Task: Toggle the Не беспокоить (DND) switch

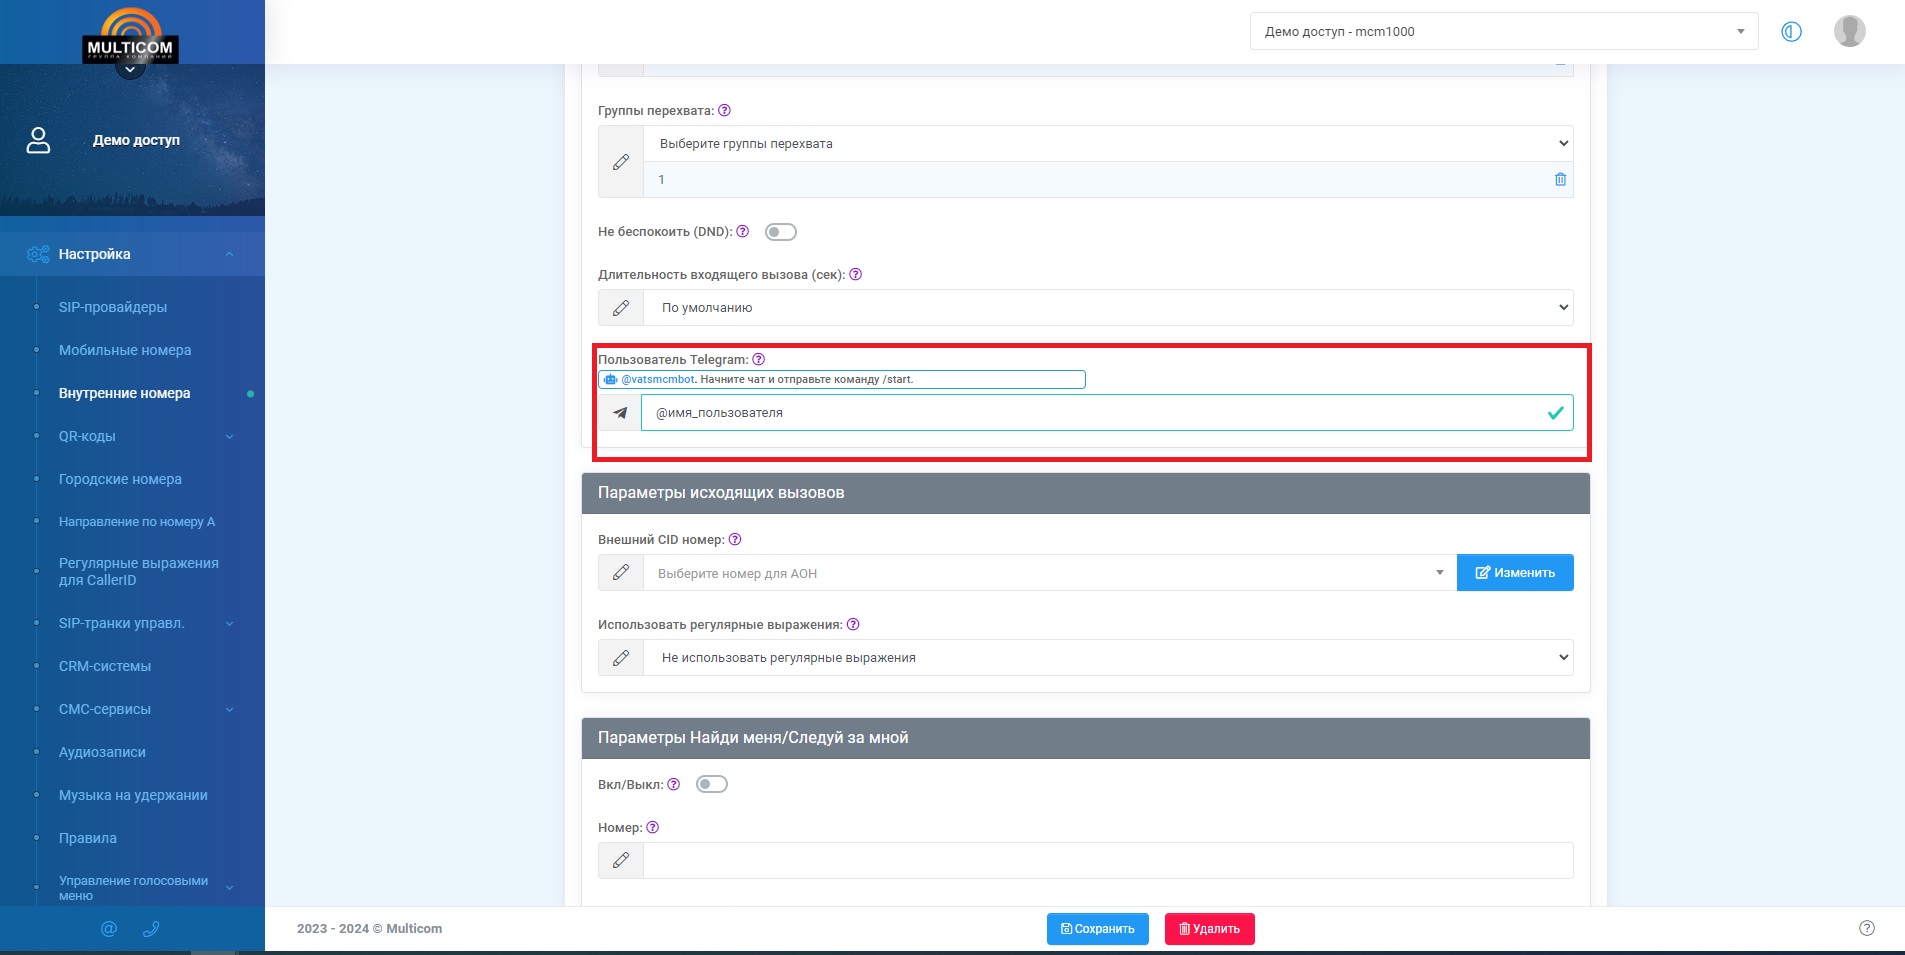Action: pyautogui.click(x=780, y=232)
